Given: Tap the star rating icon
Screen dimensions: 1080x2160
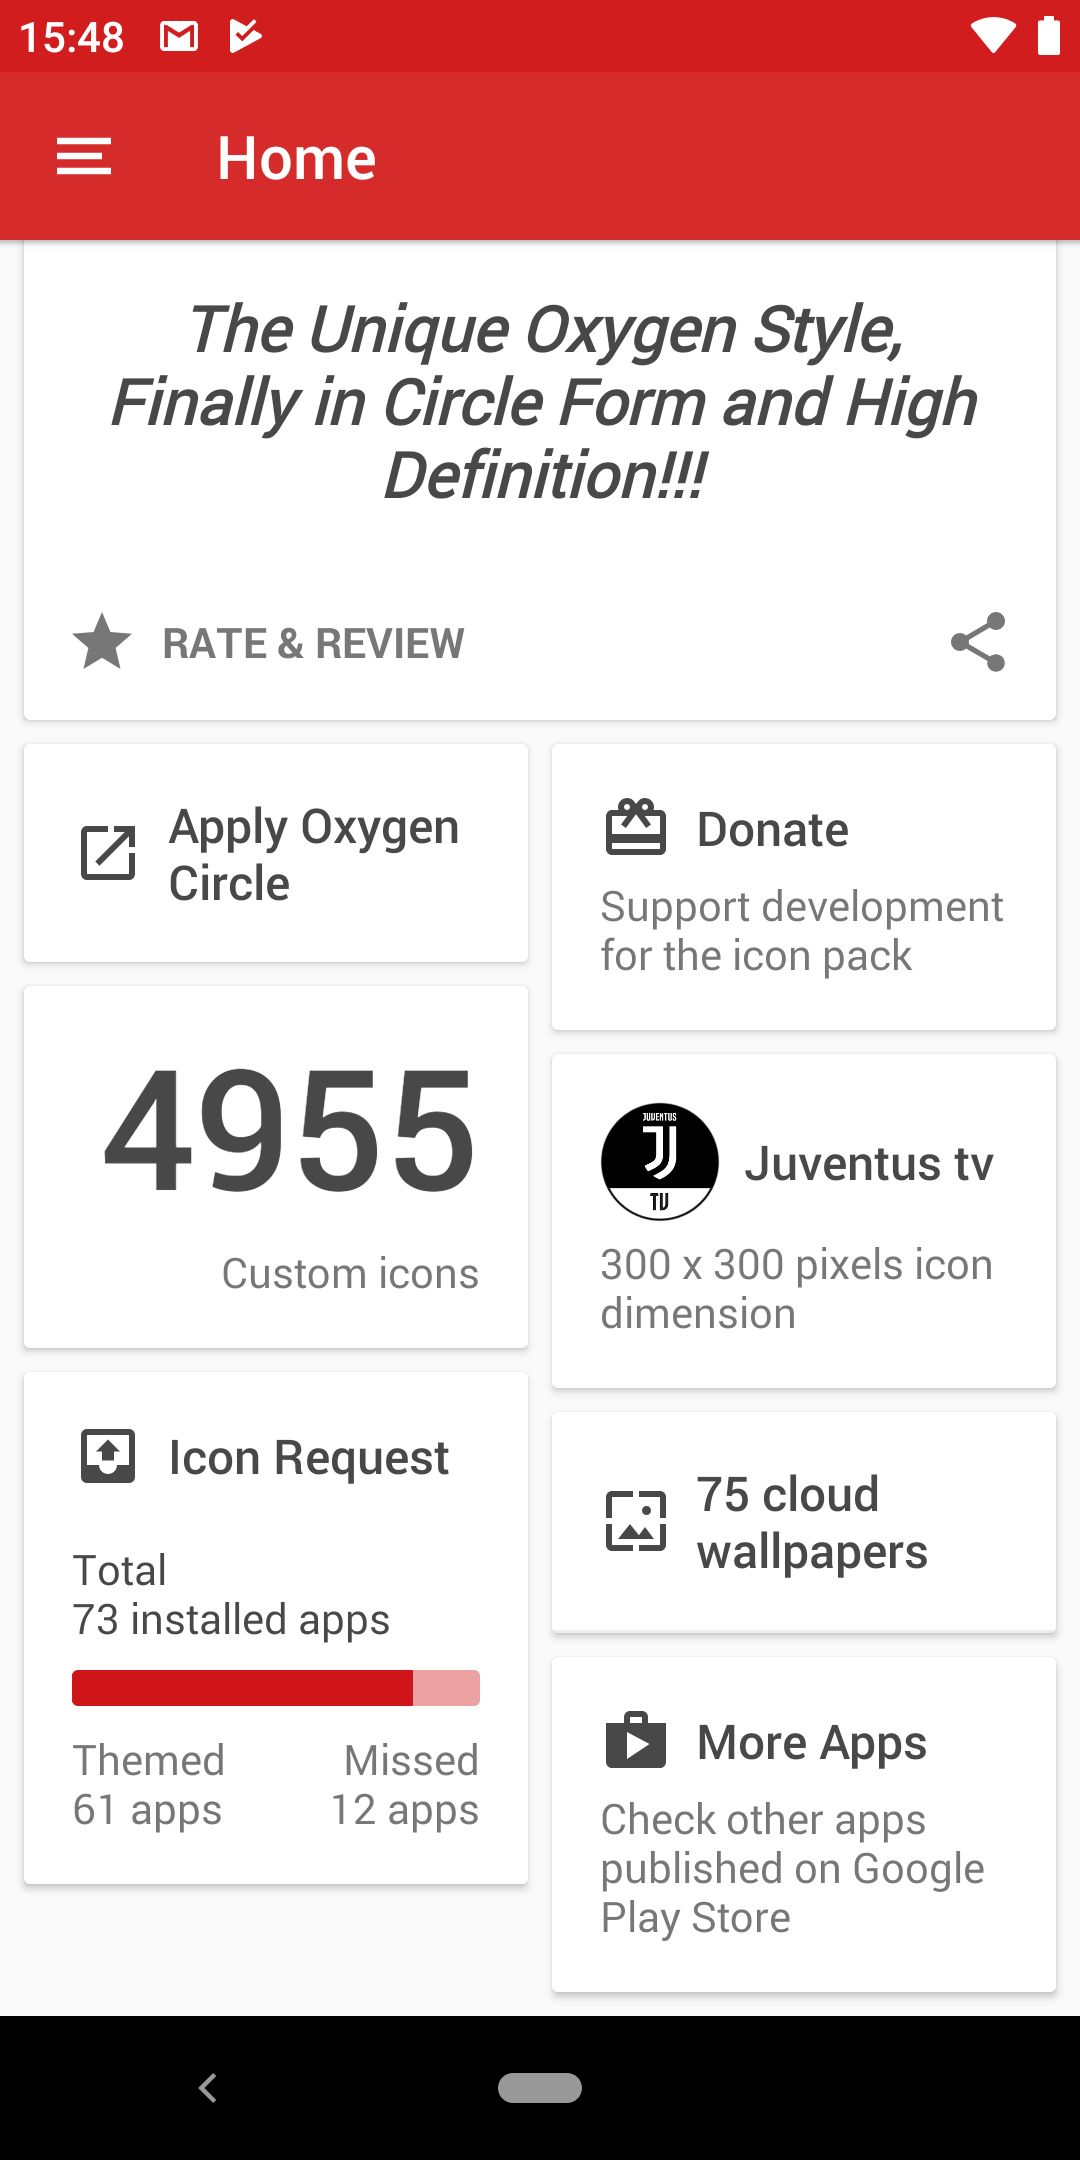Looking at the screenshot, I should pos(102,642).
